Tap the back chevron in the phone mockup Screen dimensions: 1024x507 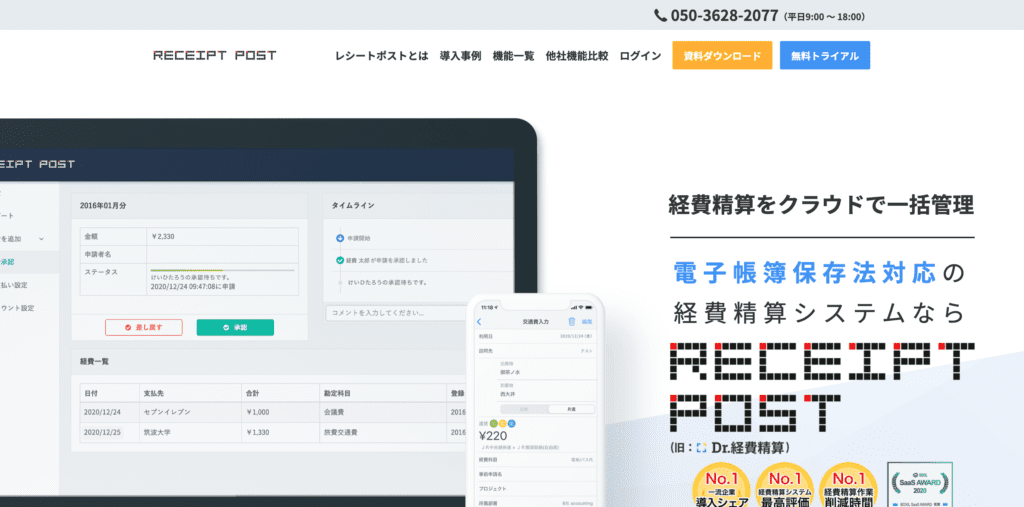pos(479,321)
